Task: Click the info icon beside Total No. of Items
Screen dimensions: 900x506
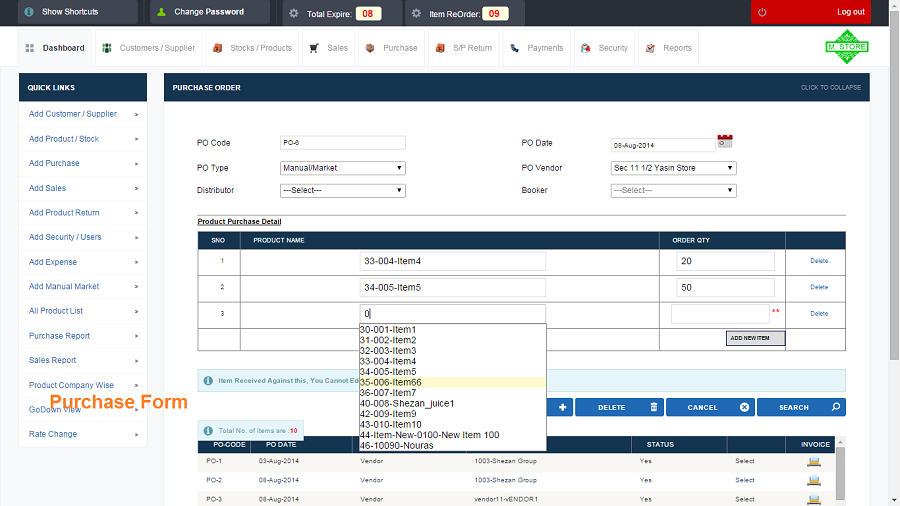Action: tap(208, 430)
